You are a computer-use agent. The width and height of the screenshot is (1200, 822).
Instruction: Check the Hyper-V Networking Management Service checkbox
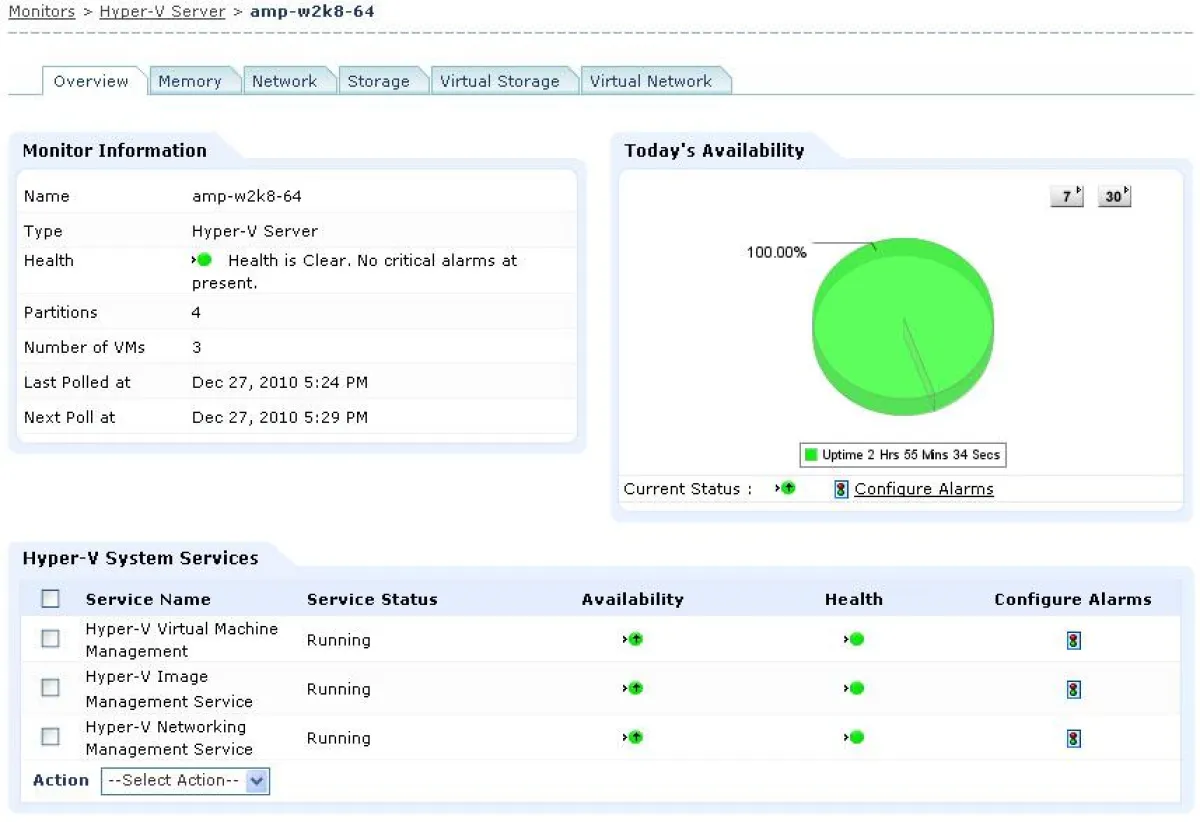coord(50,737)
